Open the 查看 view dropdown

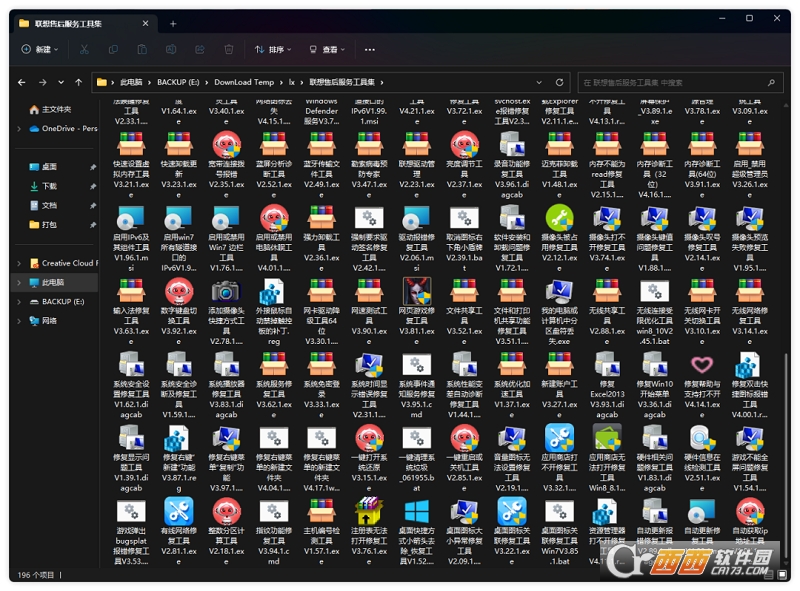click(x=327, y=50)
